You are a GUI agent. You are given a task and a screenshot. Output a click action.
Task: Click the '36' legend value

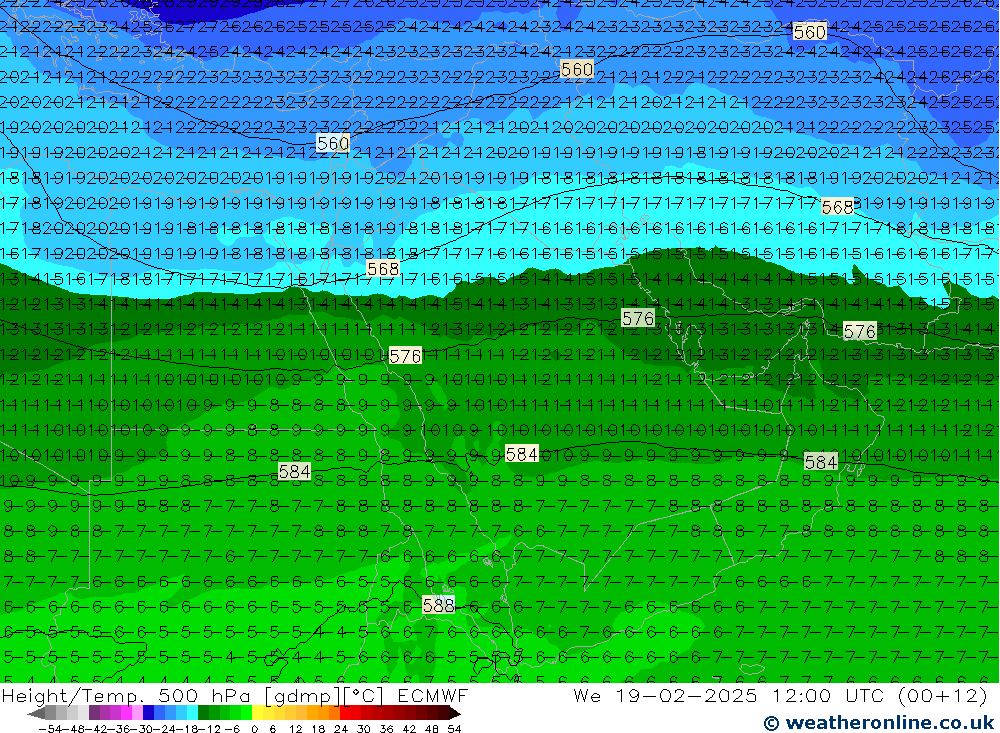coord(386,729)
